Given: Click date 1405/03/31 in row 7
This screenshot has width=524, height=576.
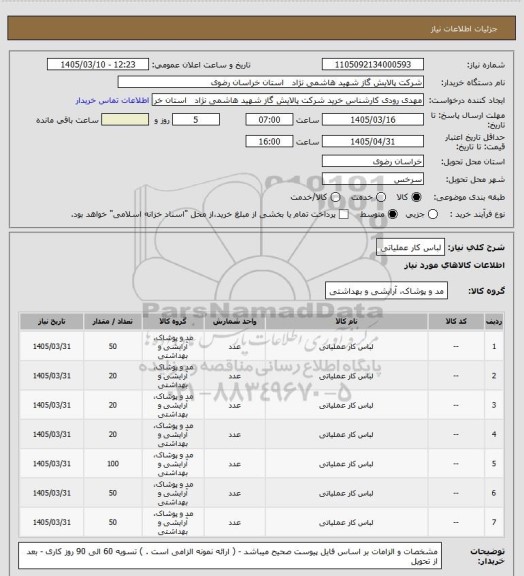Looking at the screenshot, I should (x=51, y=522).
